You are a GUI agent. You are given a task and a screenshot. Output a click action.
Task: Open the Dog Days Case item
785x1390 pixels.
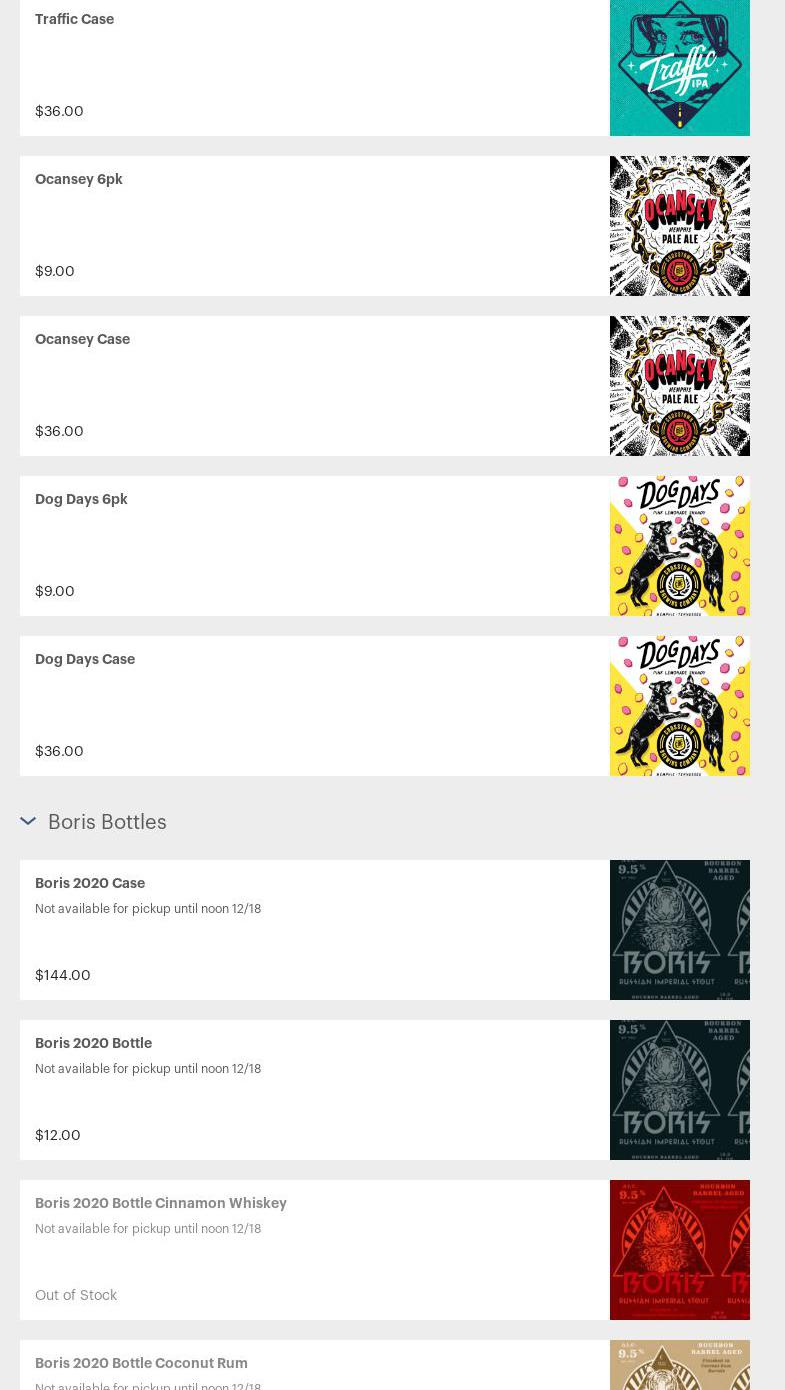pos(85,659)
